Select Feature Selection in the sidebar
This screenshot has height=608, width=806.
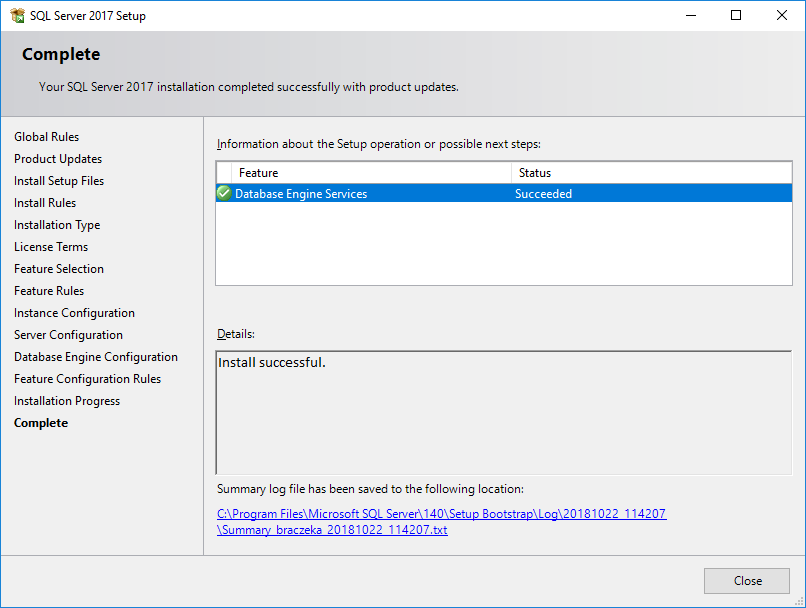coord(59,269)
